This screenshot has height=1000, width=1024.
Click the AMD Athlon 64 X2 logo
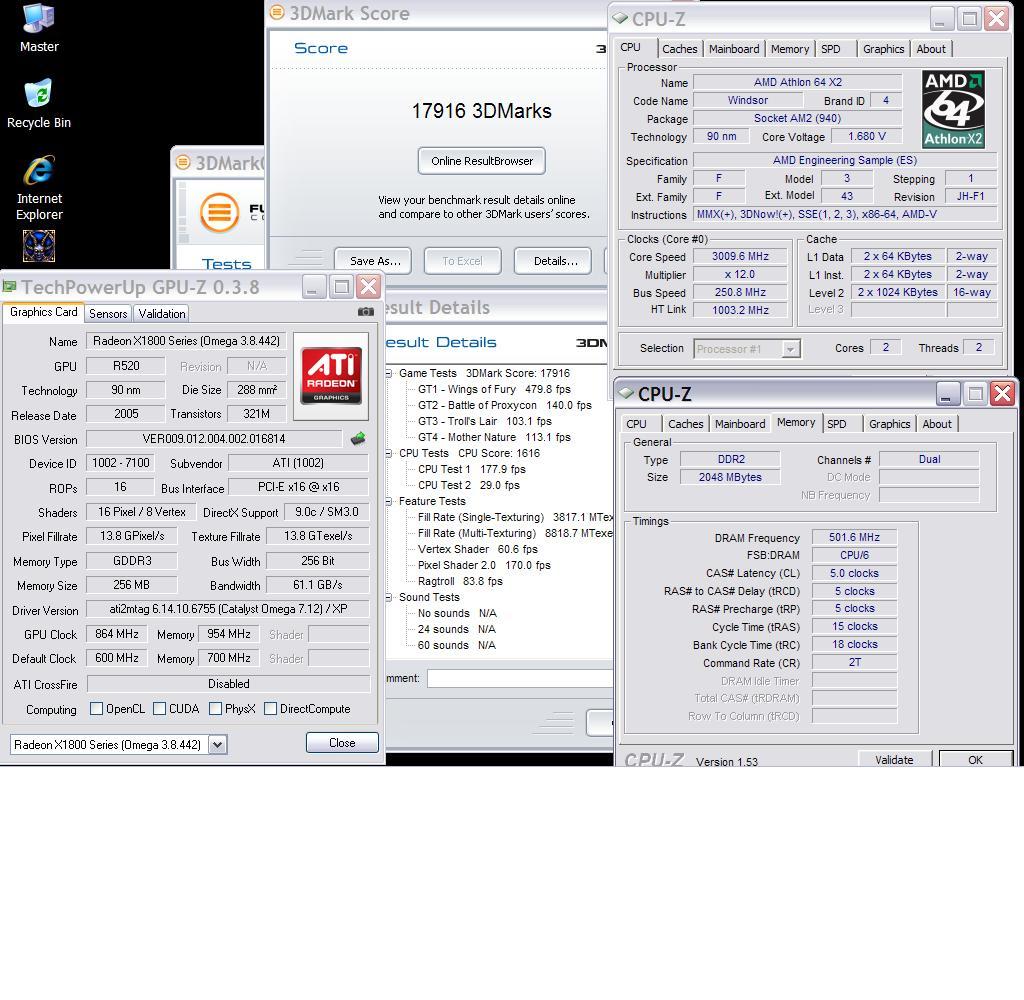953,109
